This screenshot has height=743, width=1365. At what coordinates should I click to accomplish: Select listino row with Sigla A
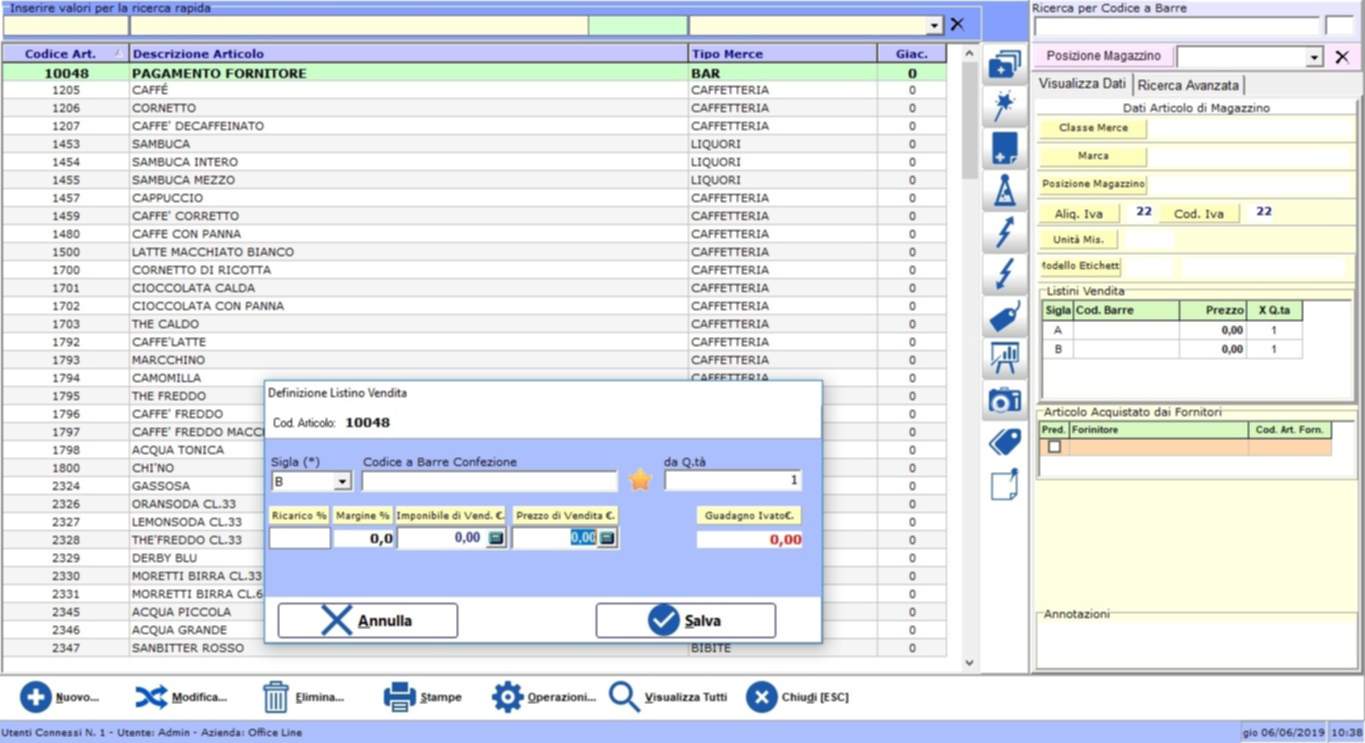[x=1172, y=330]
